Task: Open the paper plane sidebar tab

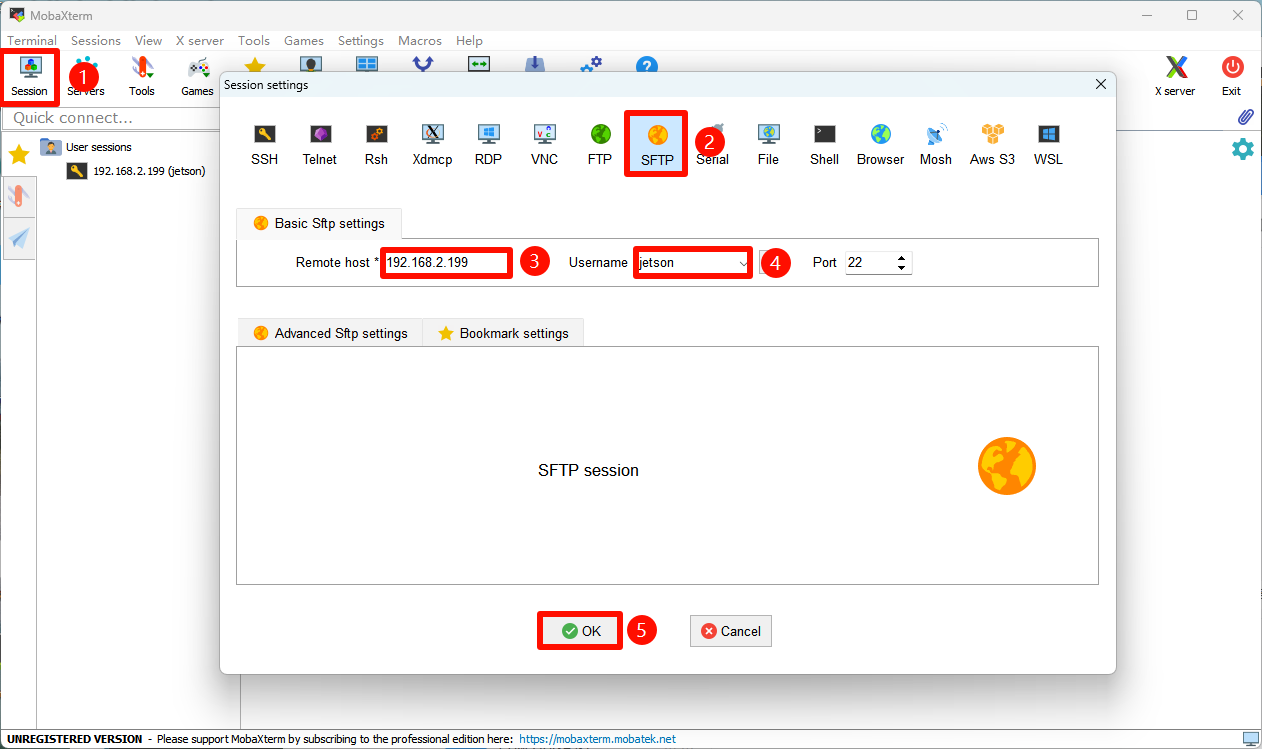Action: tap(19, 238)
